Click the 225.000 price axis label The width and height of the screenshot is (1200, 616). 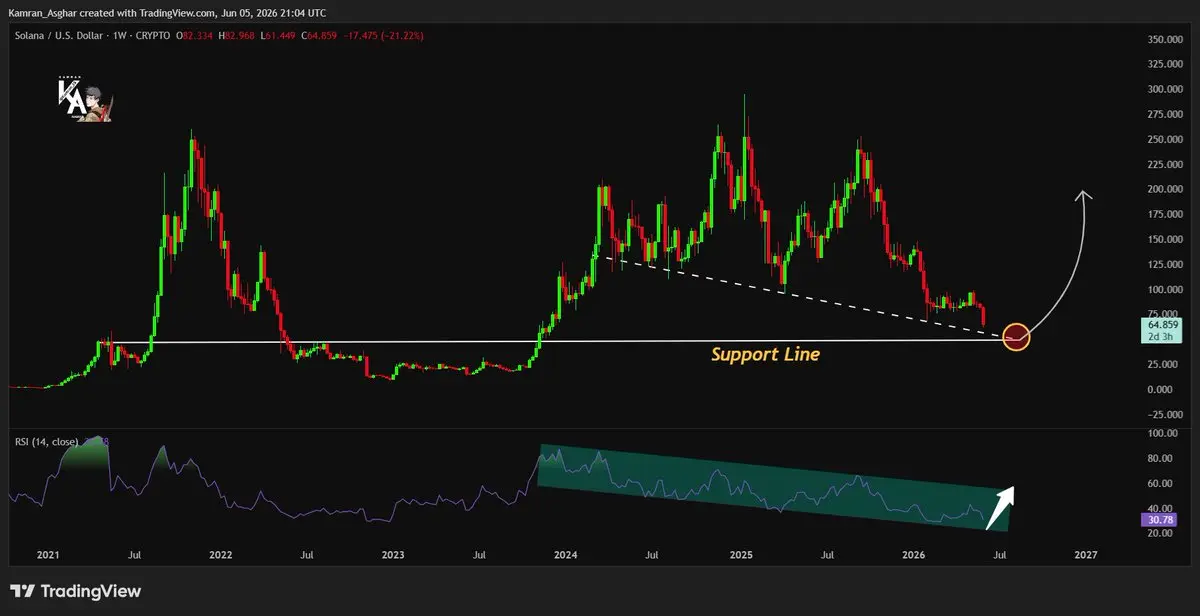(x=1164, y=165)
